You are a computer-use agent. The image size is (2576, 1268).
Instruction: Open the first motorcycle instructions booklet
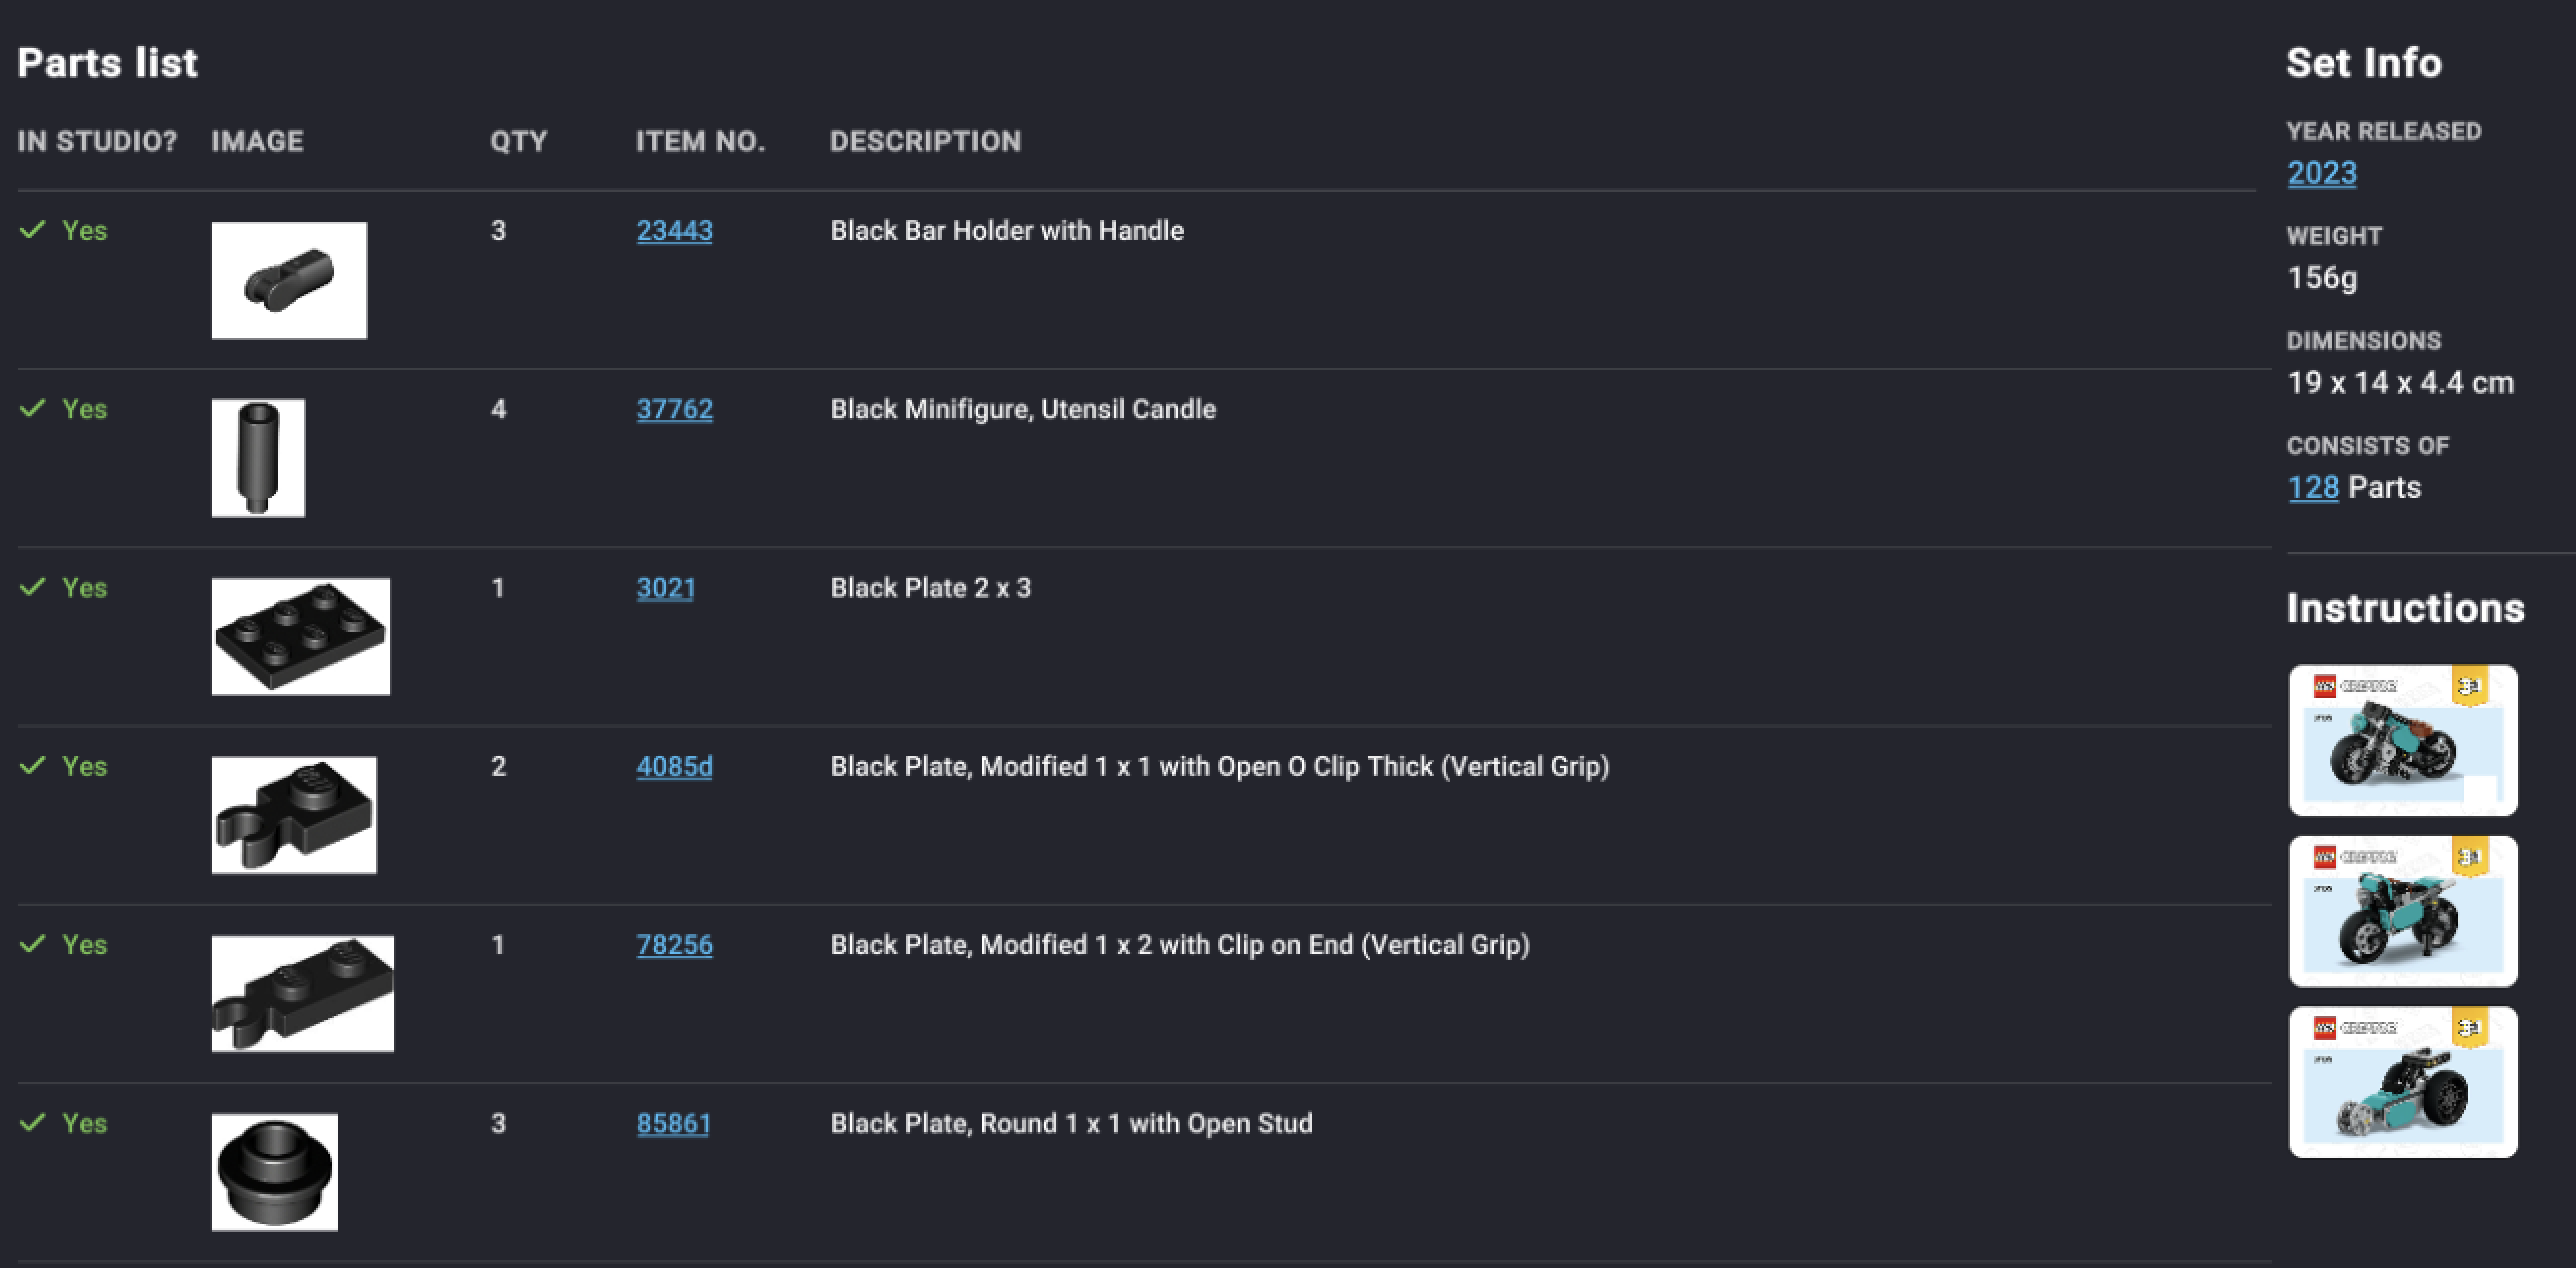pyautogui.click(x=2402, y=740)
